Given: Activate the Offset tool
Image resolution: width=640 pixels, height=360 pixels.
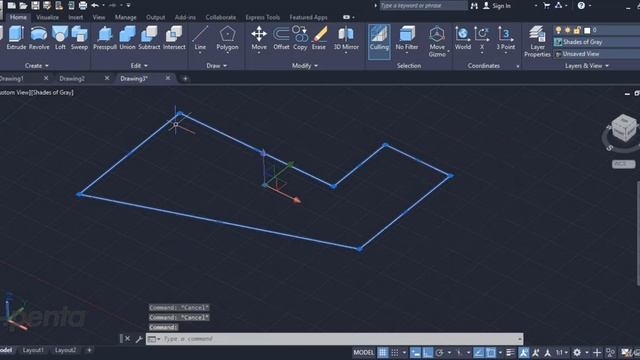Looking at the screenshot, I should click(281, 38).
